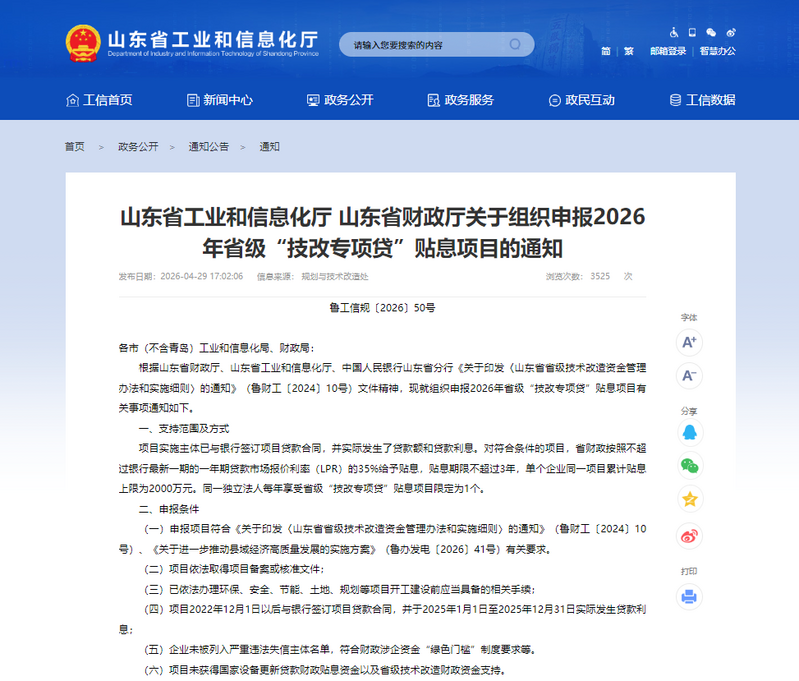This screenshot has height=681, width=799.
Task: Click 政务公开 breadcrumb link
Action: pyautogui.click(x=138, y=147)
